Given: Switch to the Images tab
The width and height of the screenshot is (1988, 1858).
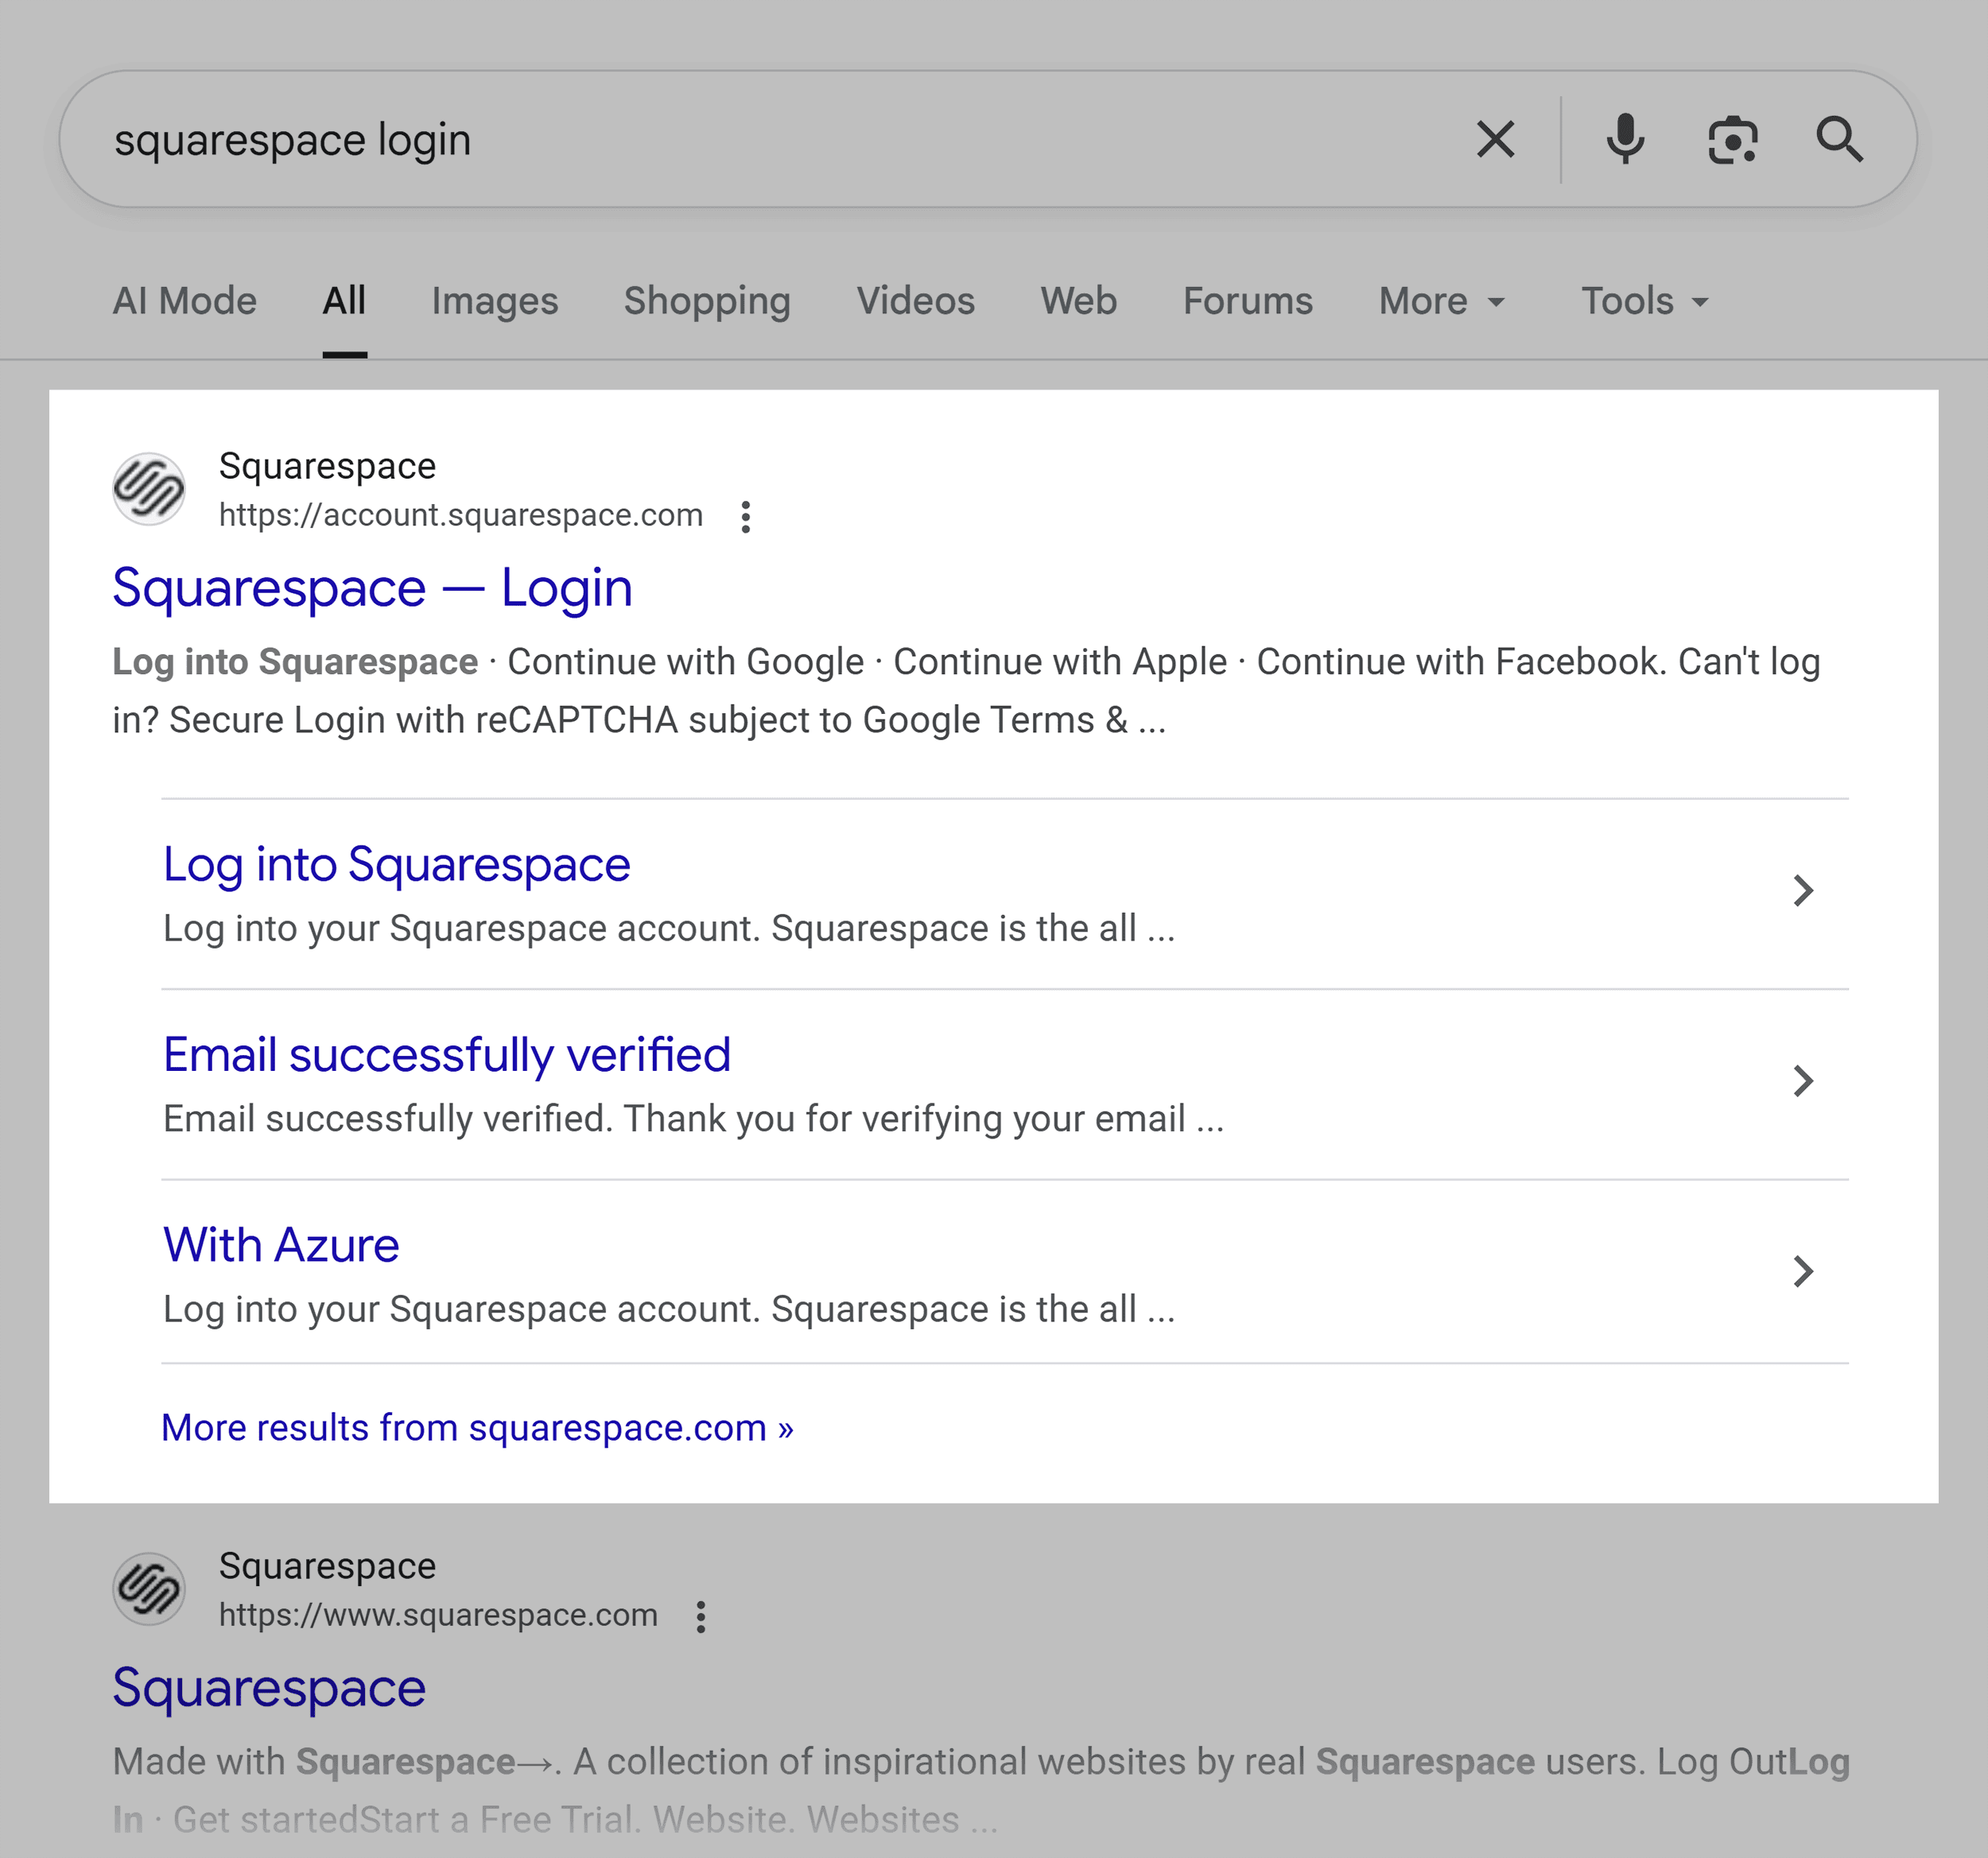Looking at the screenshot, I should coord(494,301).
